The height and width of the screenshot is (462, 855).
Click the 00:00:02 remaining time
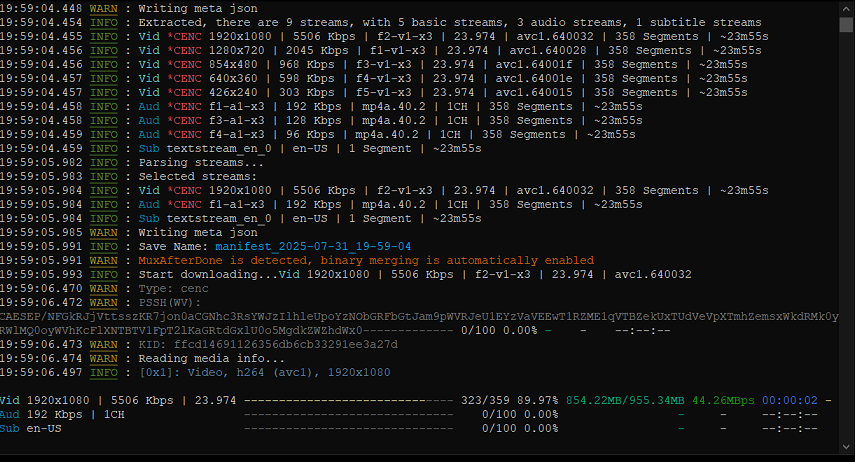790,400
